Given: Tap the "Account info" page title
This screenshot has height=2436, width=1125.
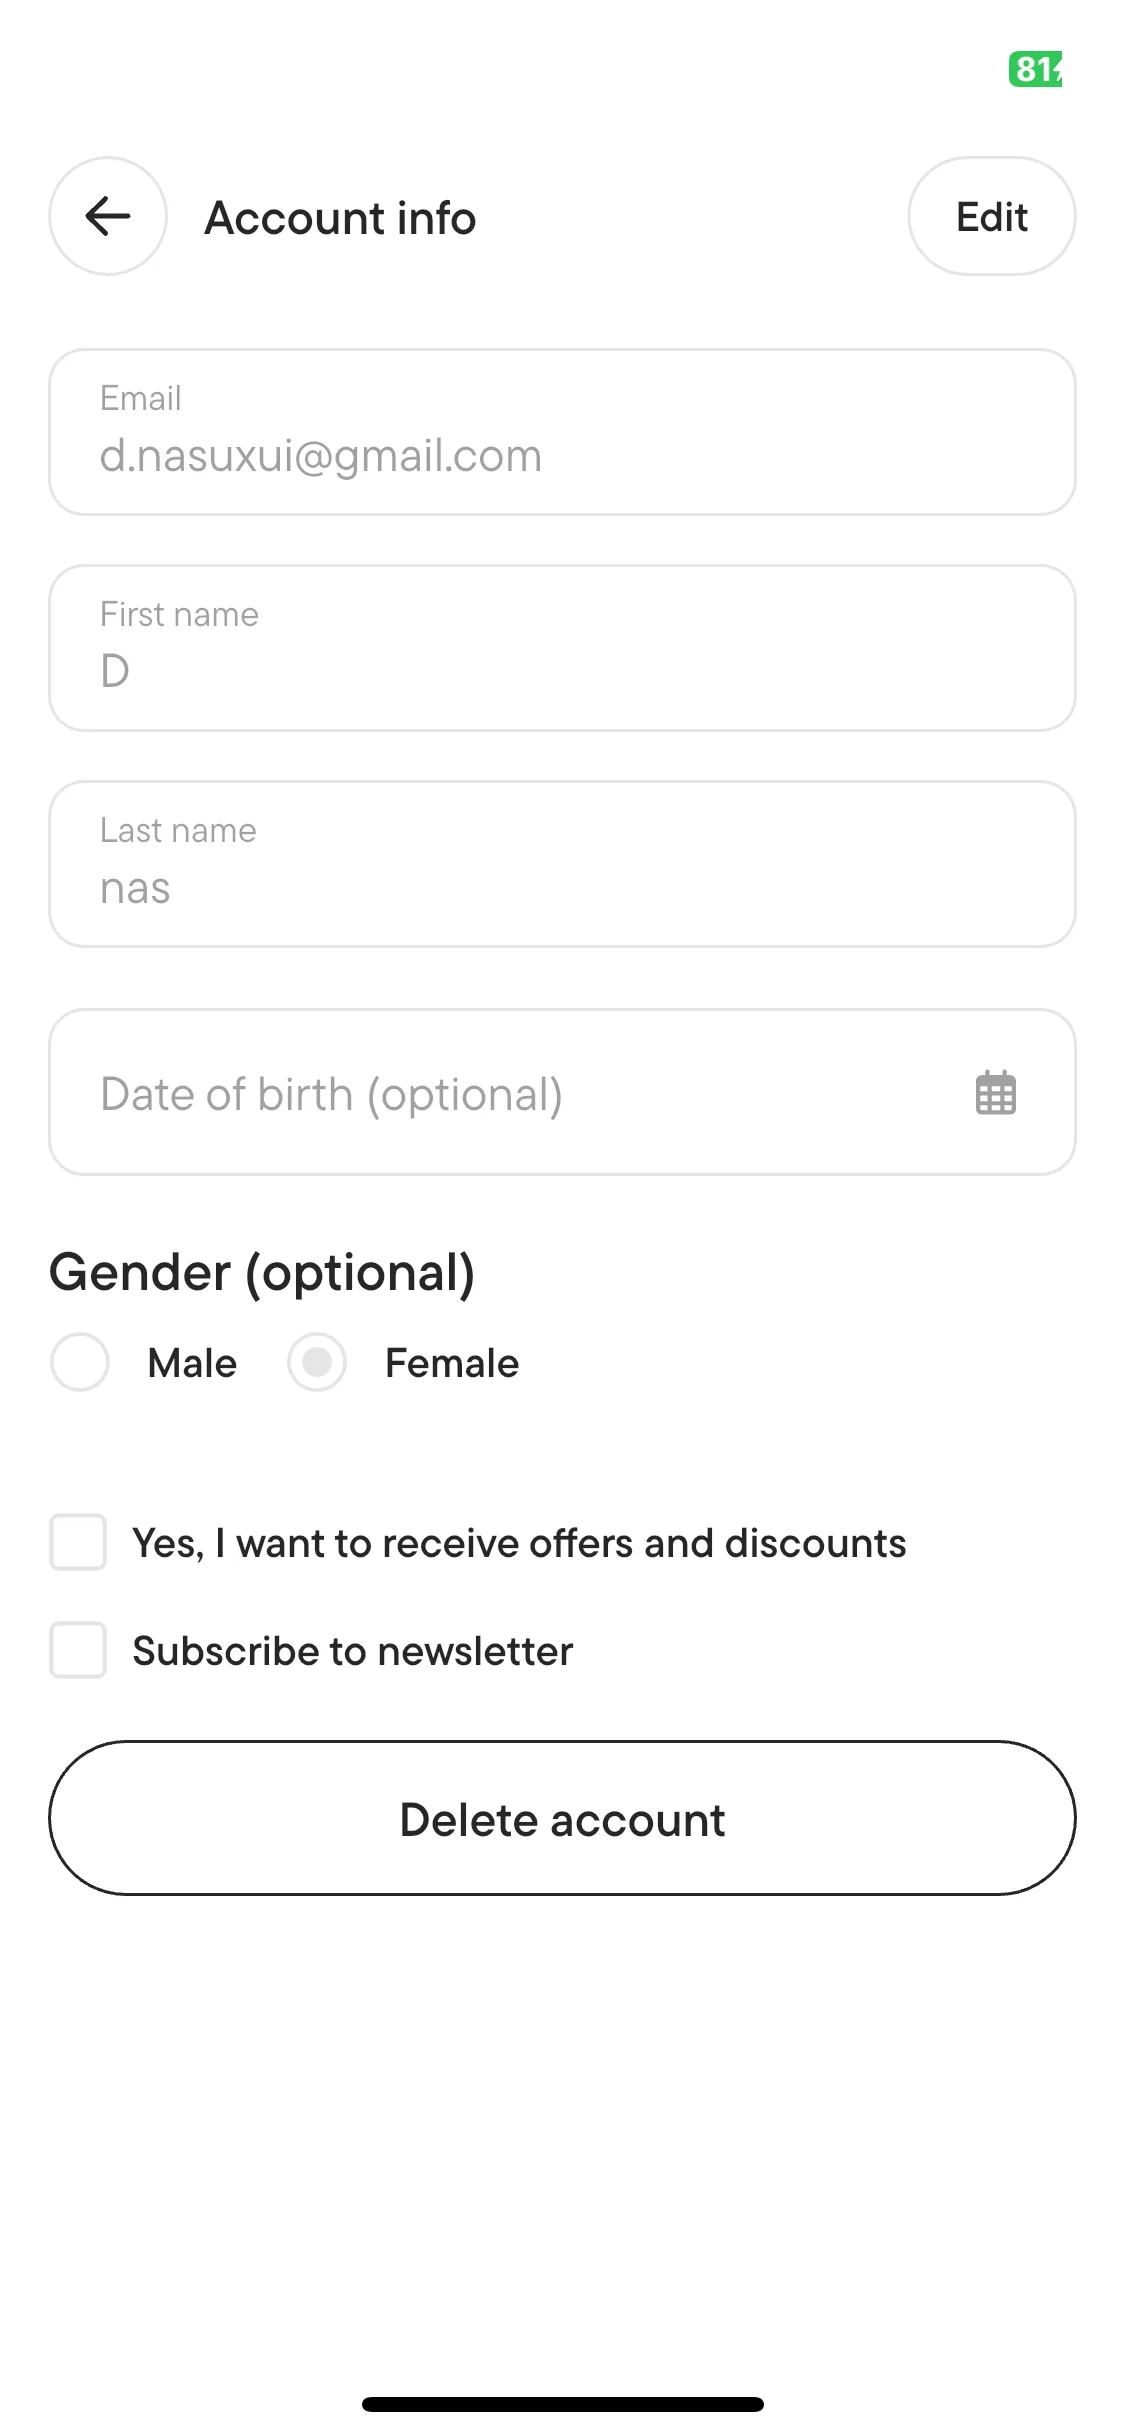Looking at the screenshot, I should [x=340, y=218].
